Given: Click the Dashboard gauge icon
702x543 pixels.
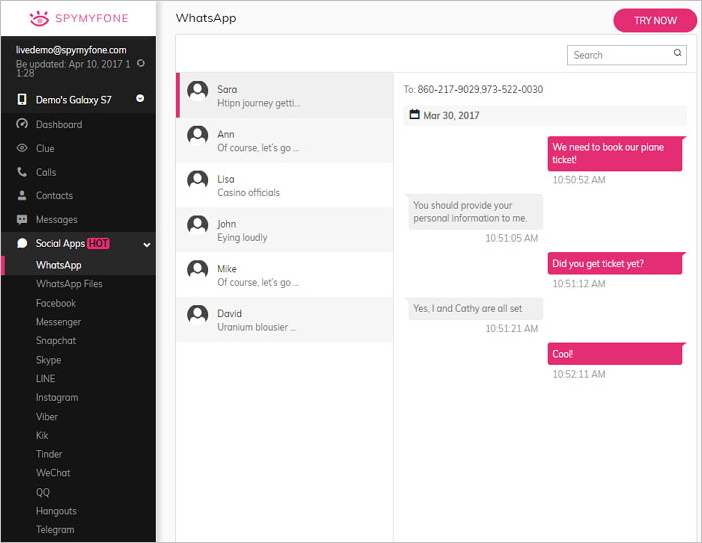Looking at the screenshot, I should 22,124.
